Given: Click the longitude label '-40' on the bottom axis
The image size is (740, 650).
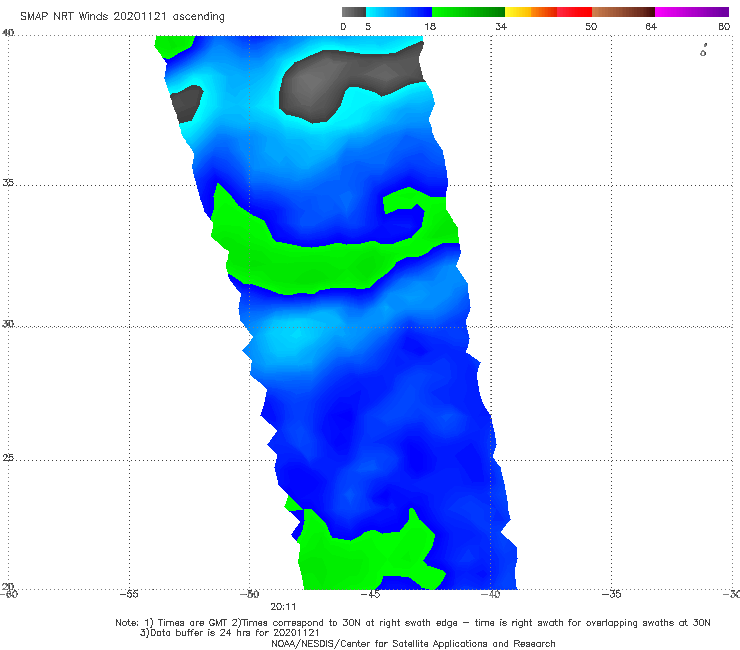Looking at the screenshot, I should [490, 594].
